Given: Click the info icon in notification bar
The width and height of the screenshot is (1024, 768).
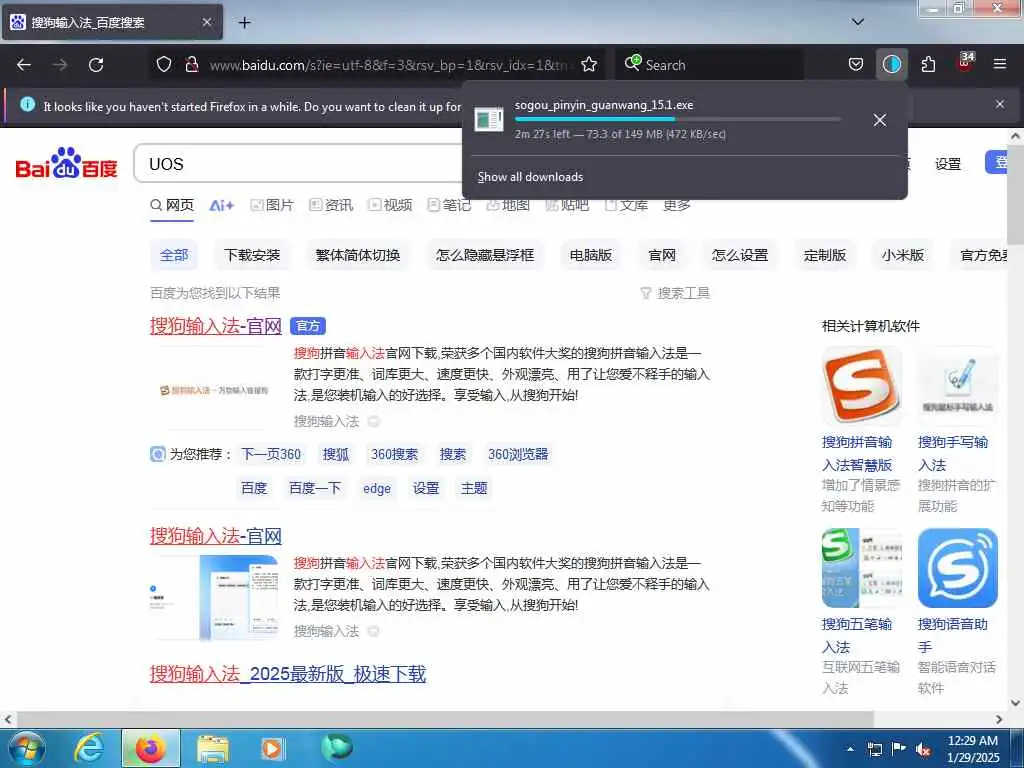Looking at the screenshot, I should 27,104.
